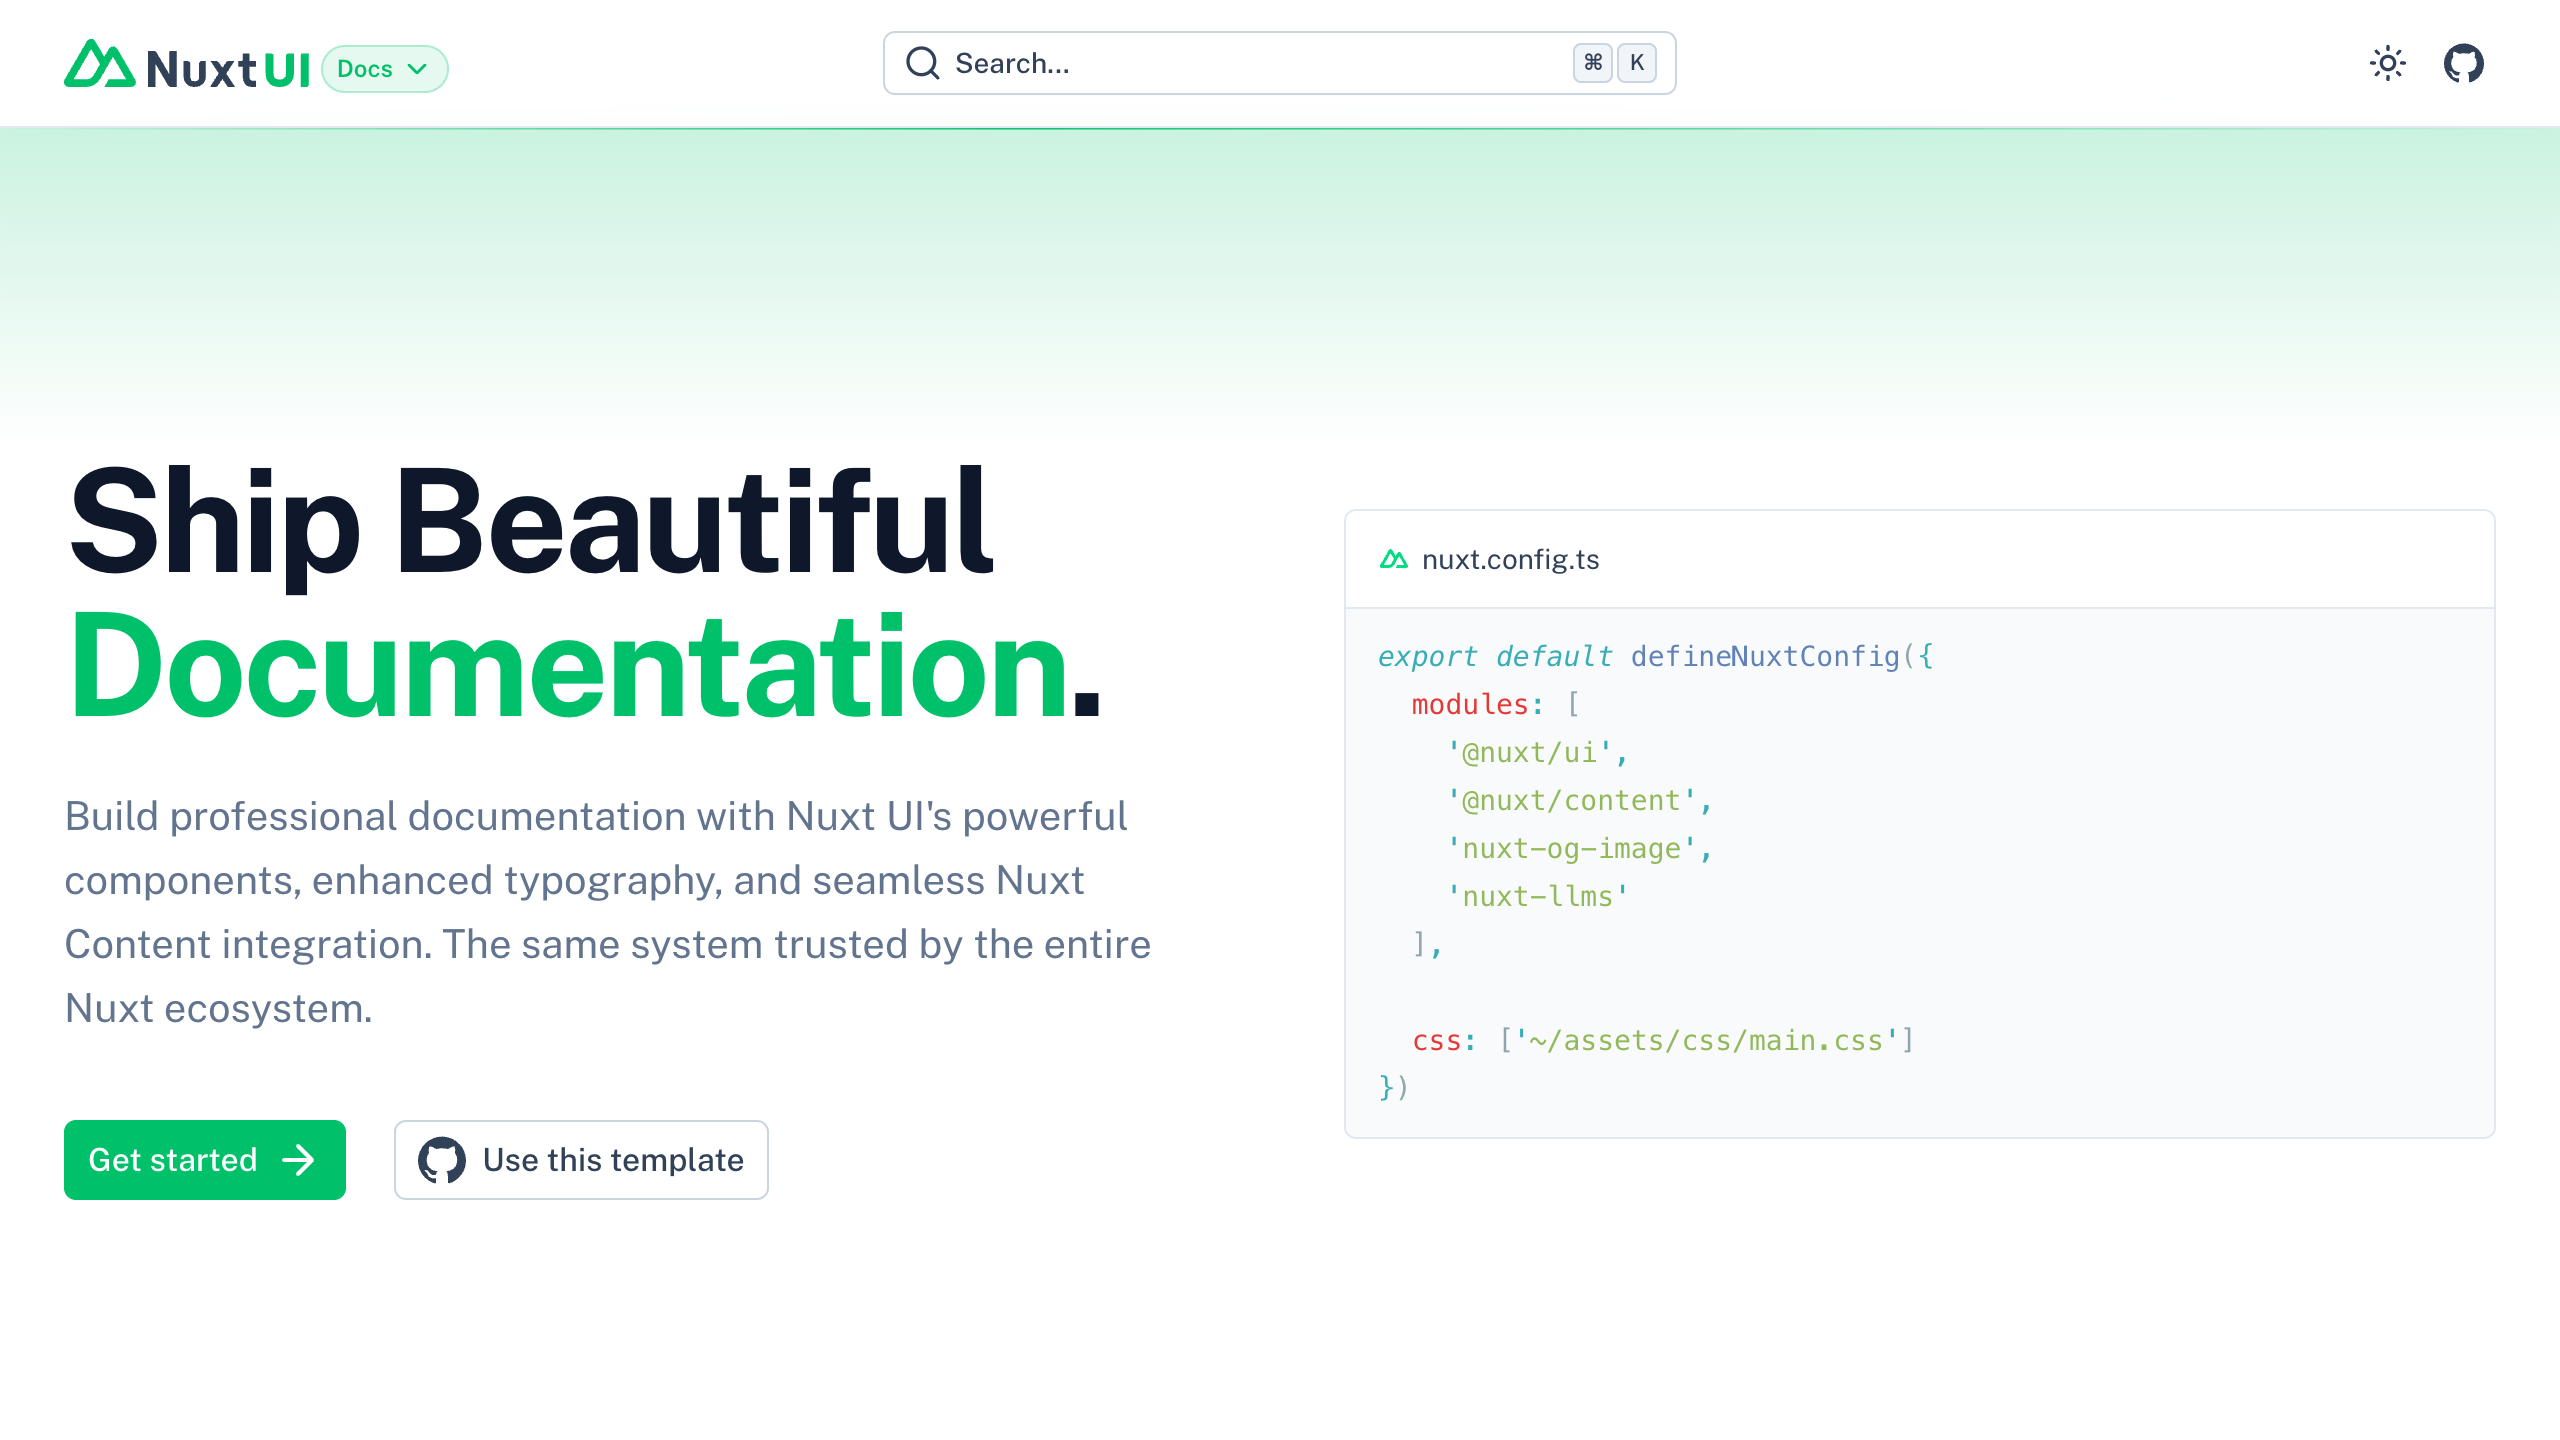Click the K key shortcut badge in search
Screen dimensions: 2560x1440
pyautogui.click(x=1636, y=63)
